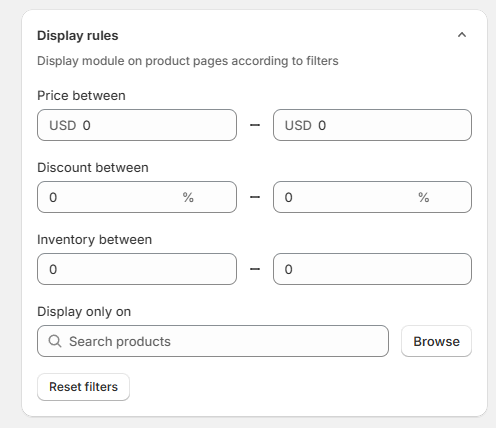Select the maximum discount percentage field
Viewport: 496px width, 428px height.
tap(372, 197)
